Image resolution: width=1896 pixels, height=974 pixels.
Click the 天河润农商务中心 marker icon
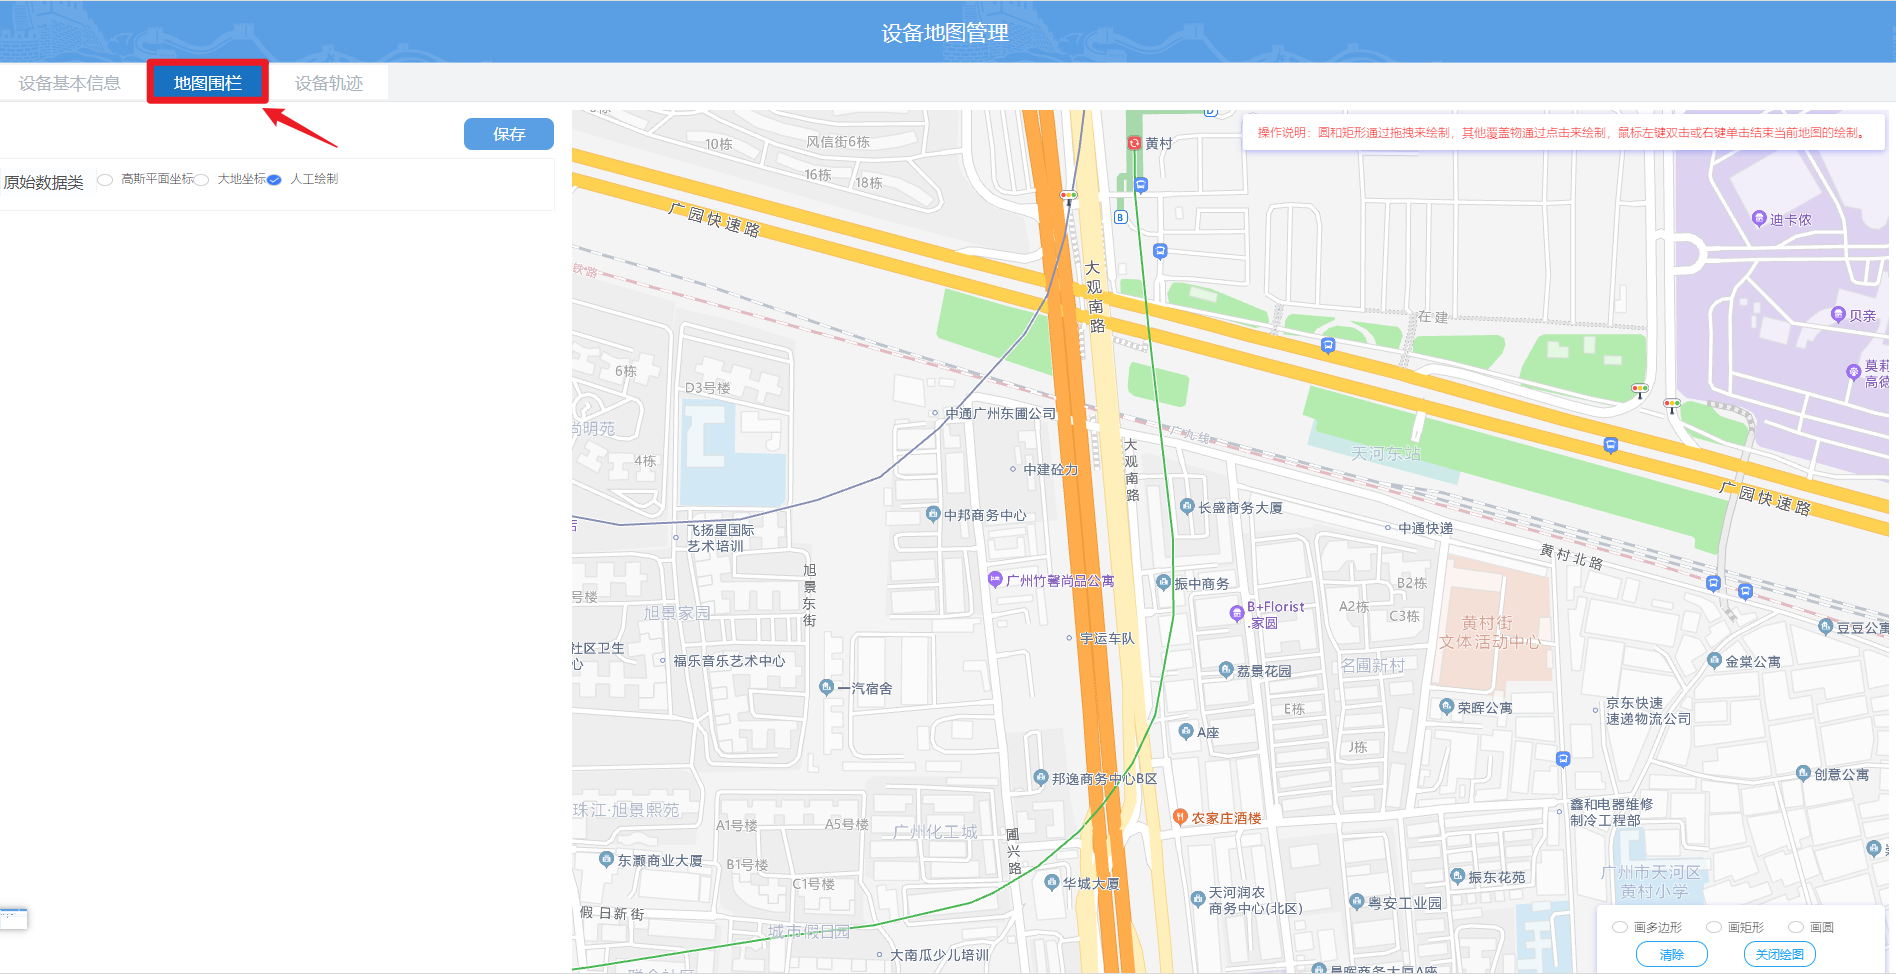coord(1198,899)
